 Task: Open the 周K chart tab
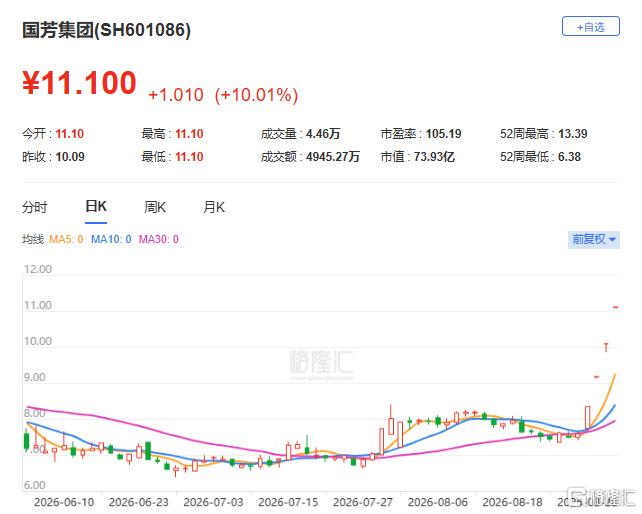point(155,207)
